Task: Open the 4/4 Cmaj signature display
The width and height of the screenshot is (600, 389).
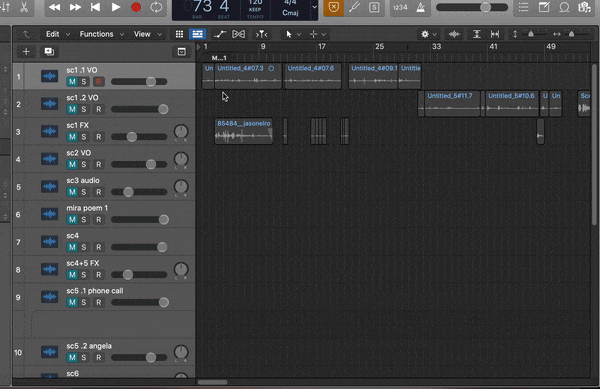Action: [x=290, y=8]
